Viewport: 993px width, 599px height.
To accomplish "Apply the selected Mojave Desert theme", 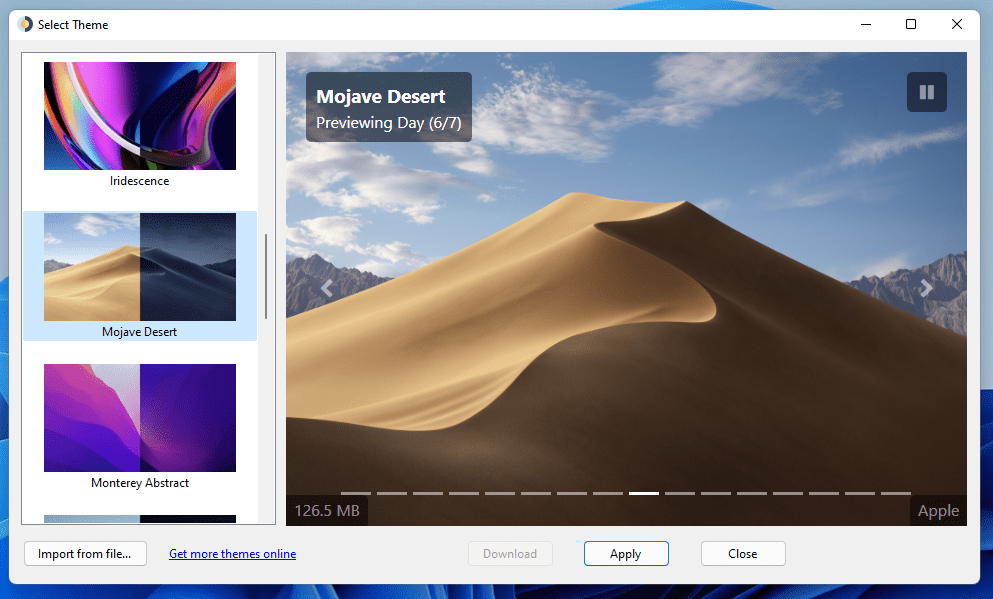I will 626,553.
